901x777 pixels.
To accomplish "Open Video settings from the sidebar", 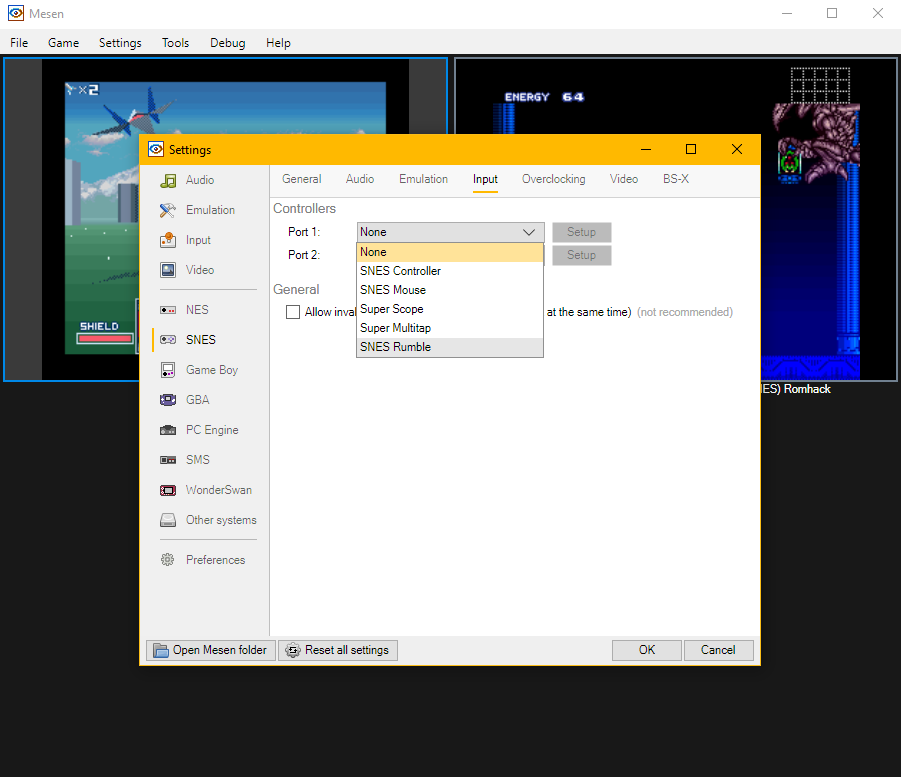I will click(x=168, y=270).
